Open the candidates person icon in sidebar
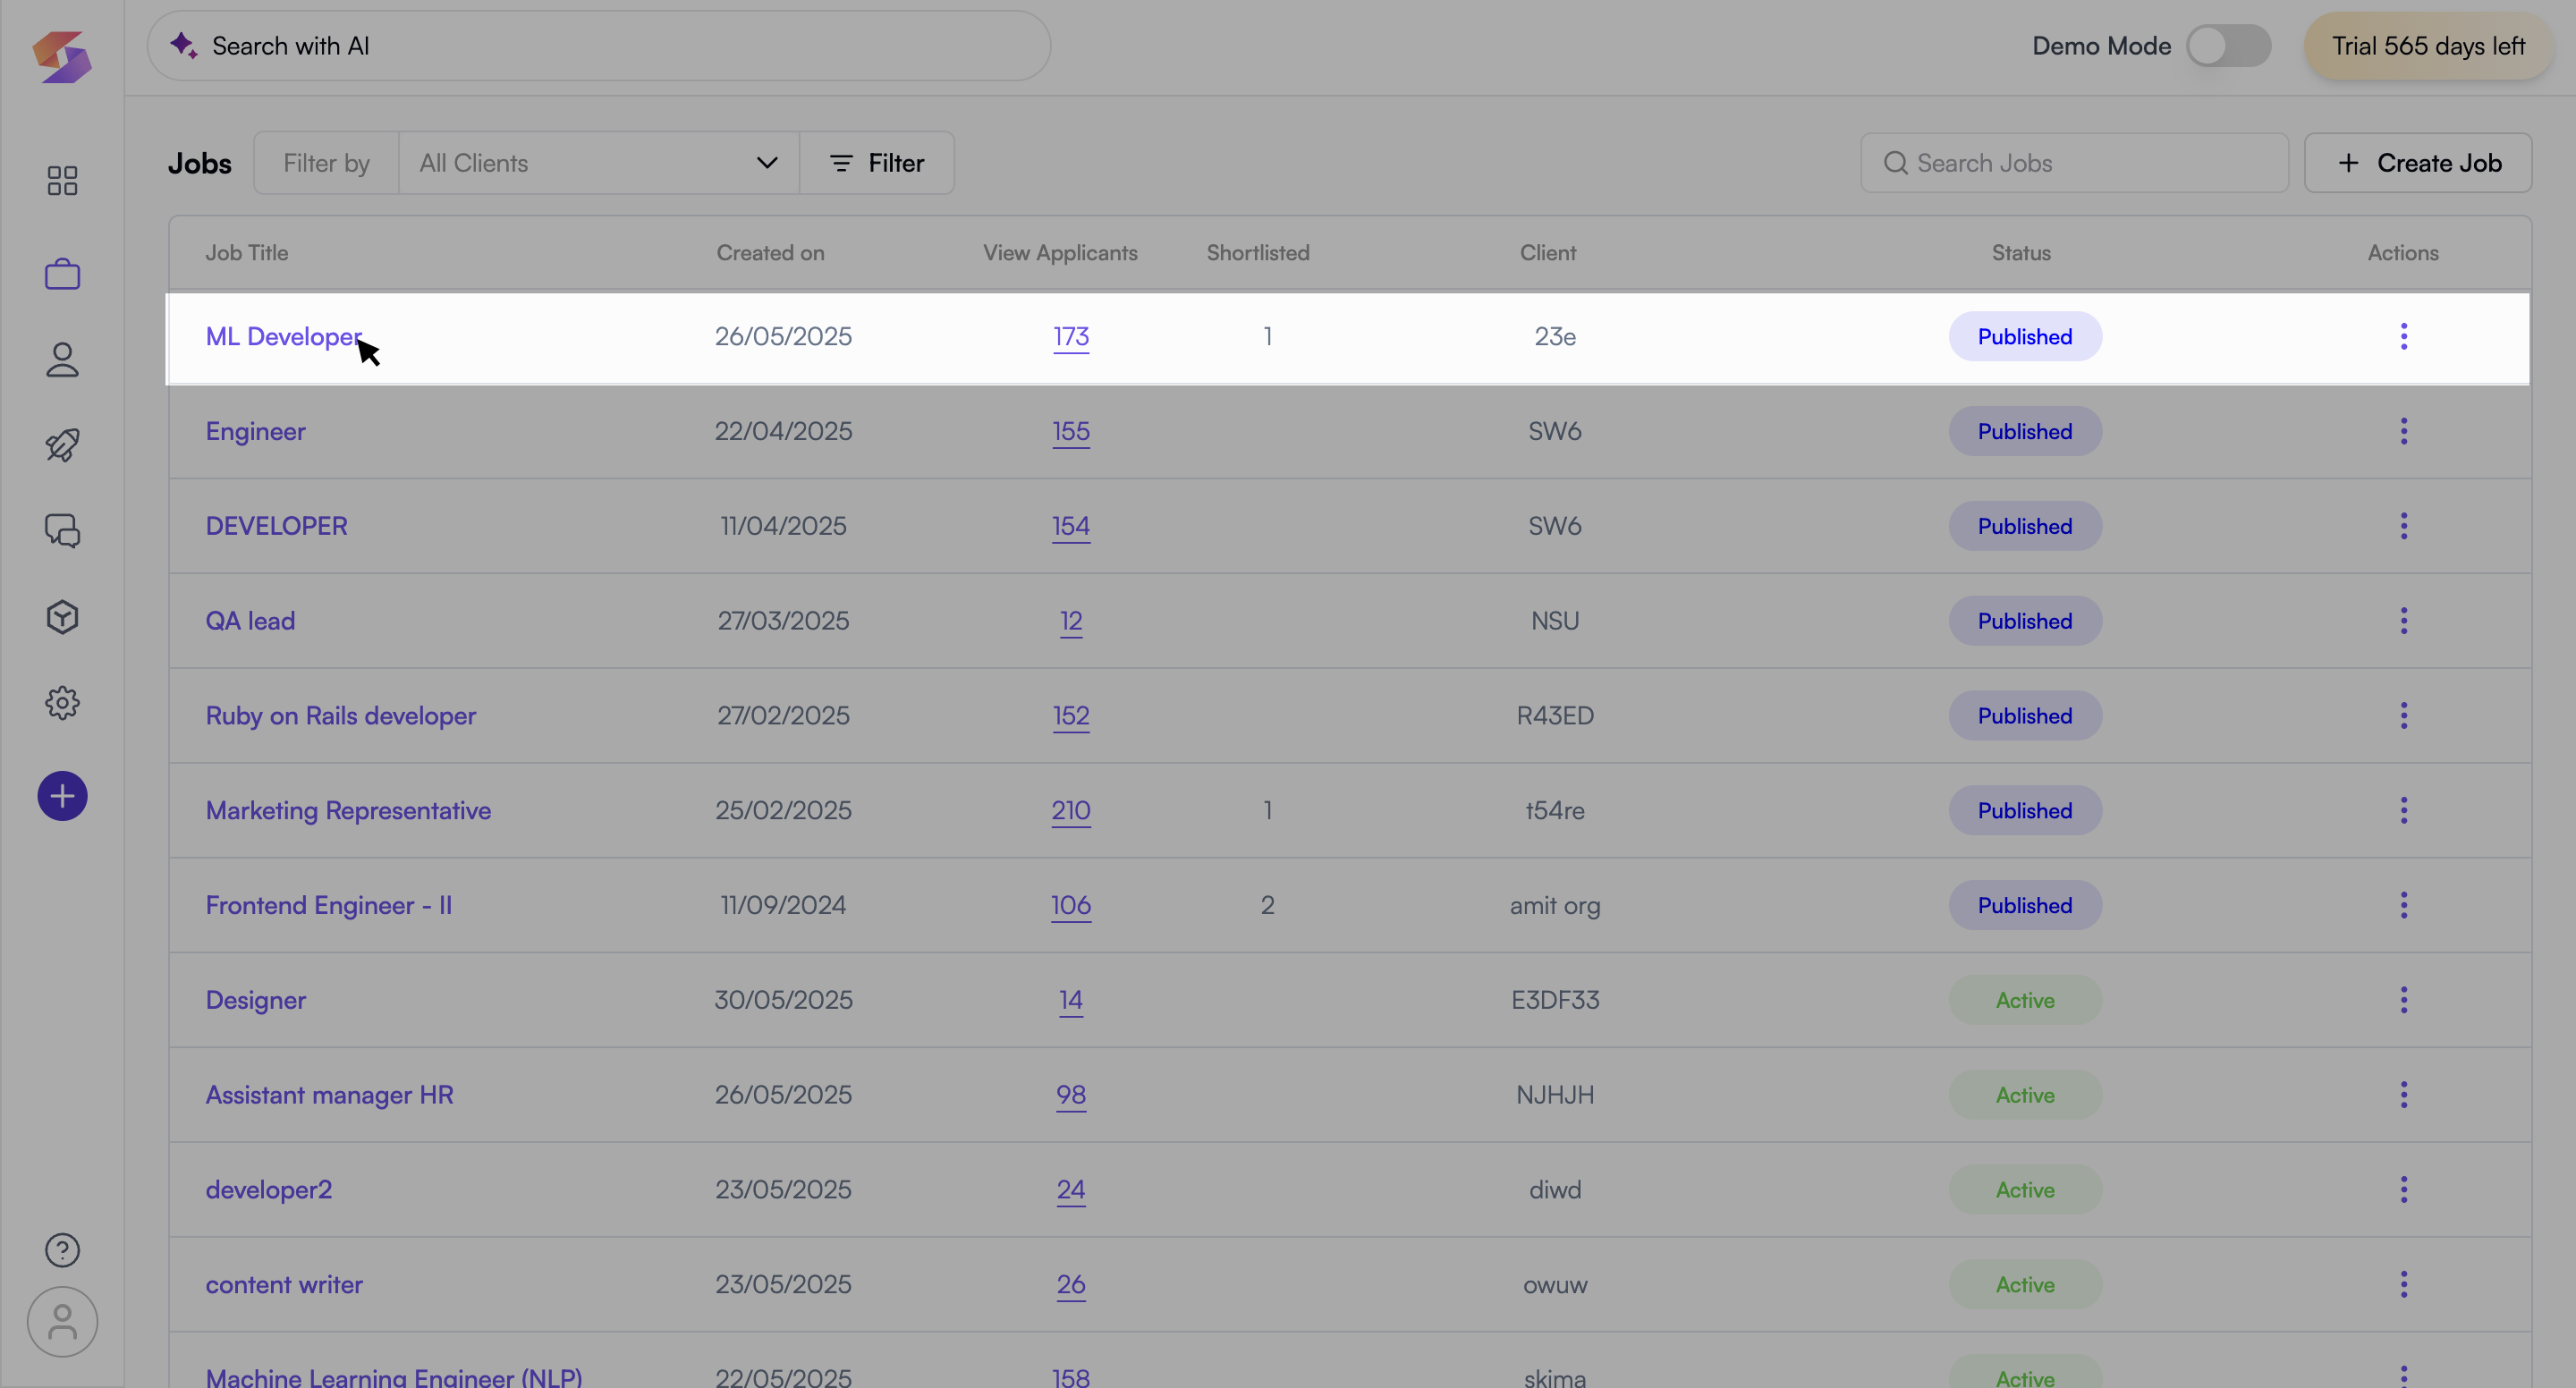The width and height of the screenshot is (2576, 1388). pyautogui.click(x=62, y=360)
